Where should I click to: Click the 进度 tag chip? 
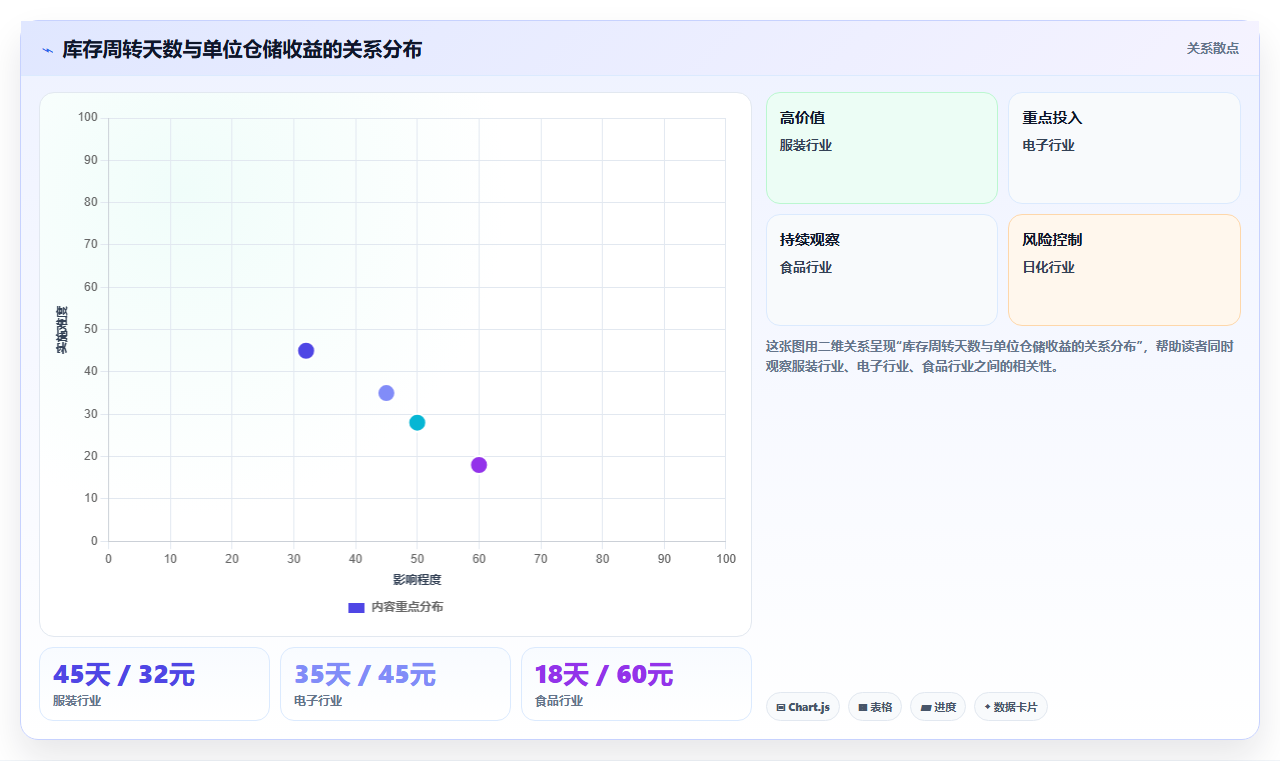click(937, 707)
